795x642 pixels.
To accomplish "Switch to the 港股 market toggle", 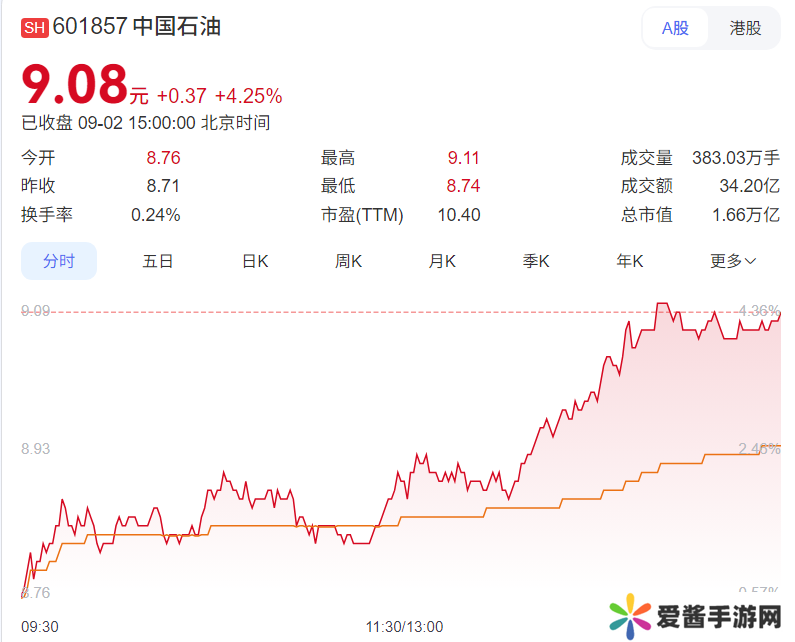I will (x=745, y=28).
